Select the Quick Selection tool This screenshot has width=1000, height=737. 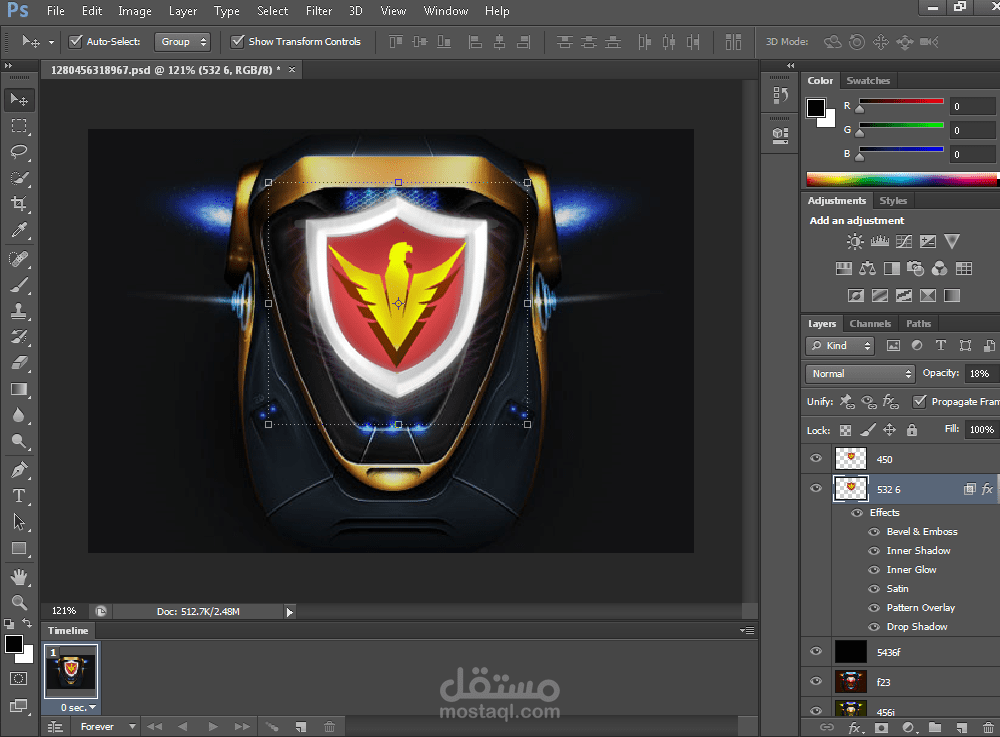click(x=19, y=178)
